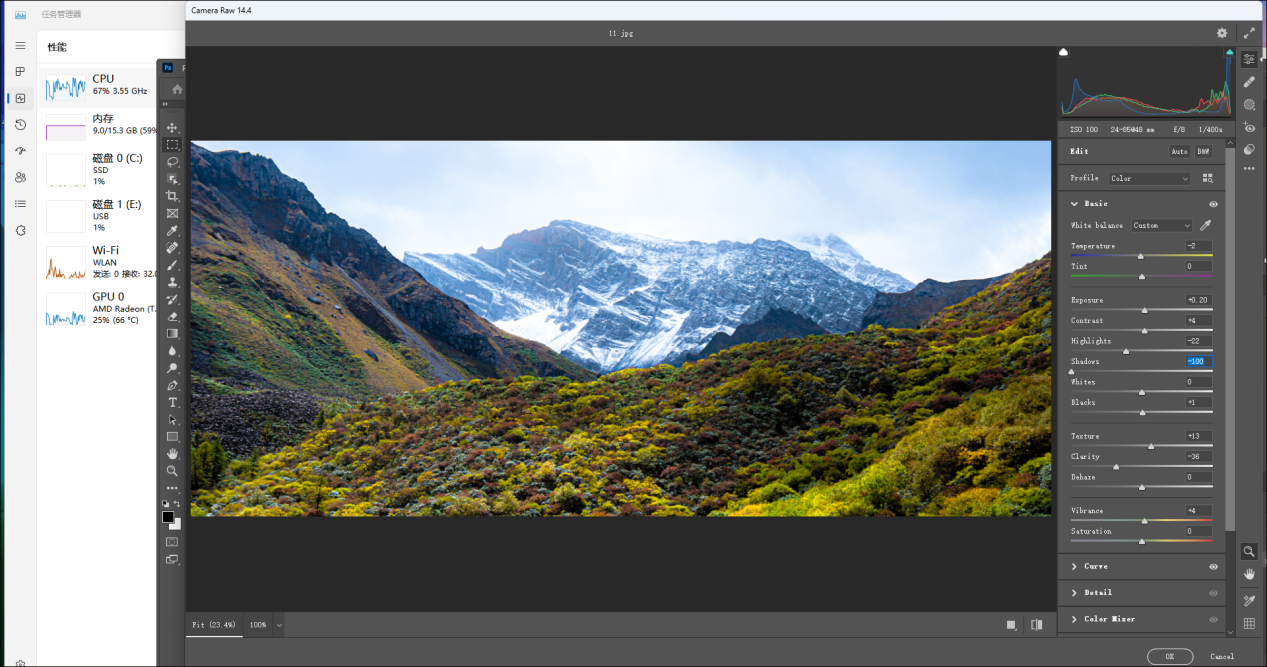Toggle visibility of Curve panel edits
This screenshot has height=667, width=1267.
pos(1213,567)
